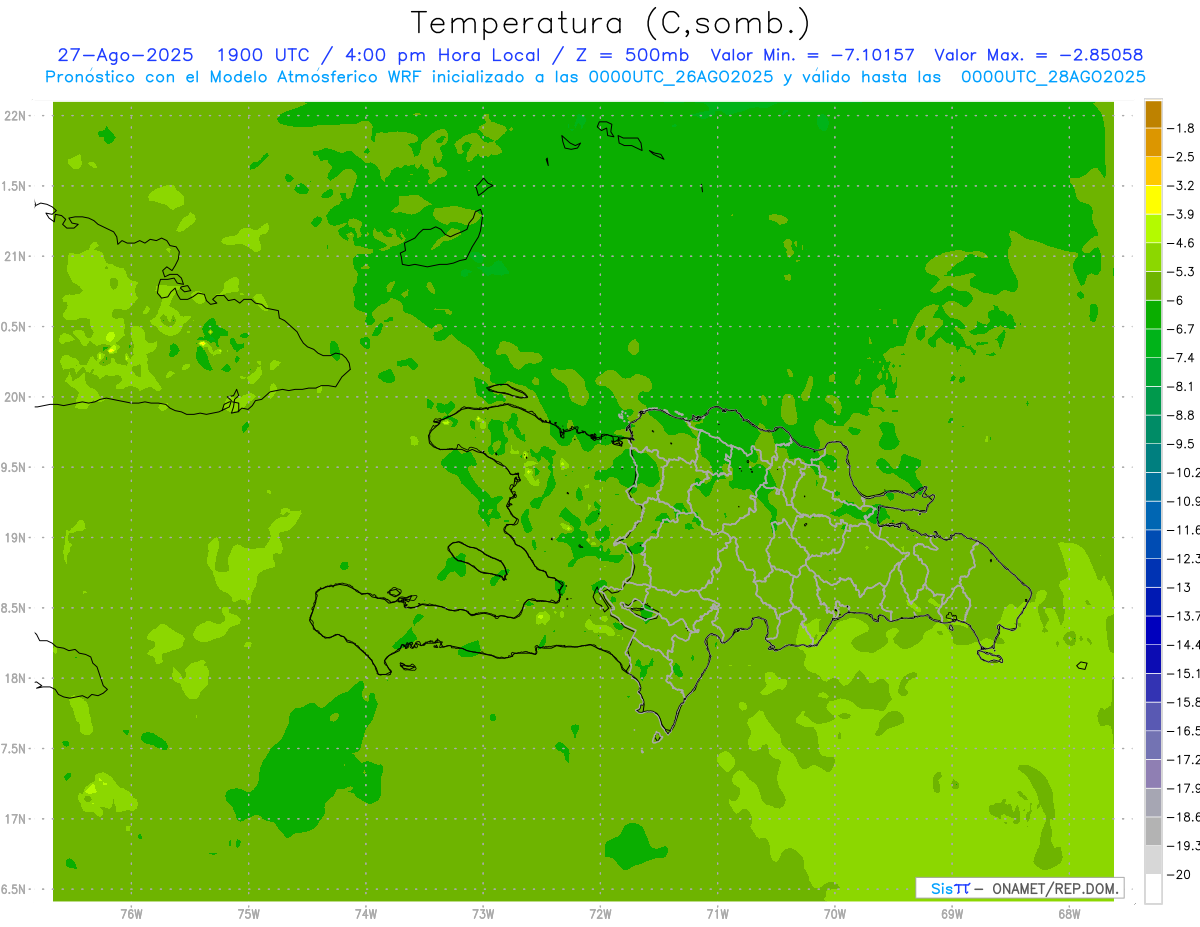Viewport: 1200px width, 927px height.
Task: Click the '68W' longitude label
Action: tap(1069, 913)
